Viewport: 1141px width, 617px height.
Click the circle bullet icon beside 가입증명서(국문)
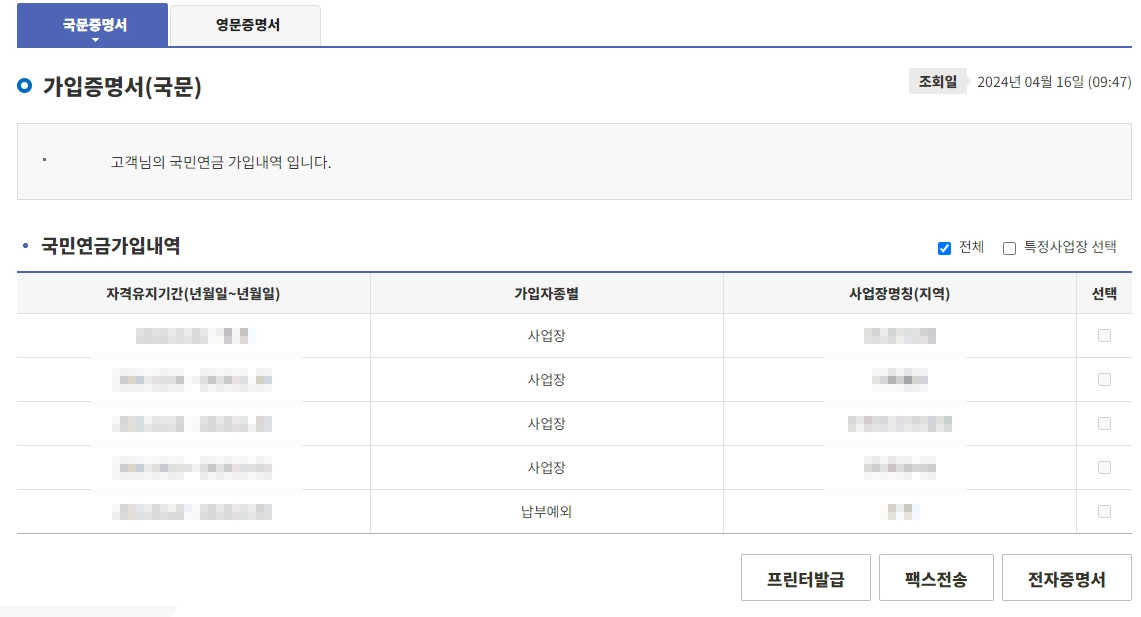pos(25,86)
